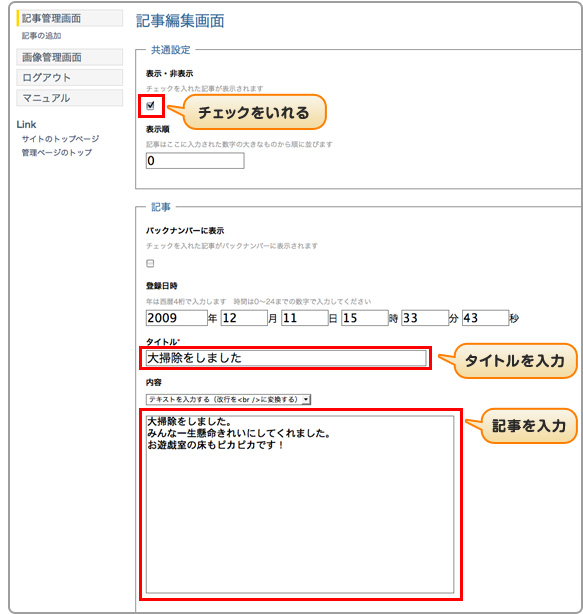583x614 pixels.
Task: Go to サイトのトップページ link
Action: (60, 139)
